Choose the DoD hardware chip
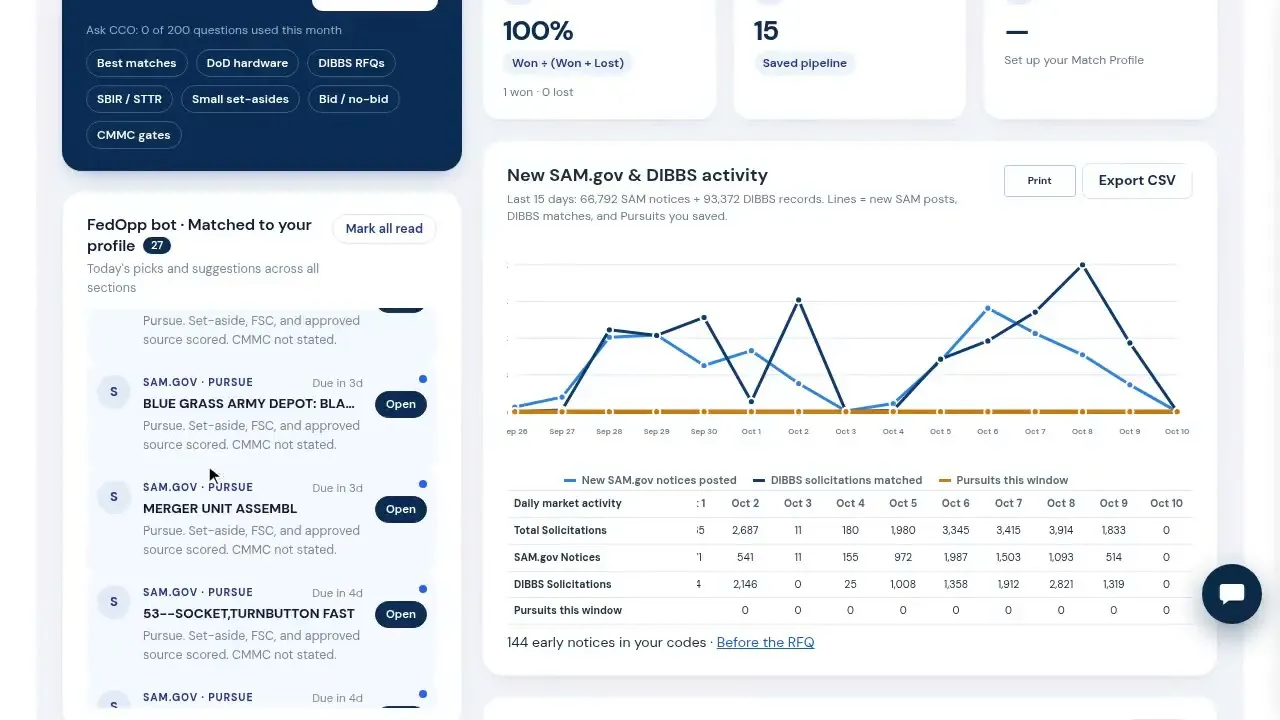Viewport: 1280px width, 720px height. click(x=247, y=63)
